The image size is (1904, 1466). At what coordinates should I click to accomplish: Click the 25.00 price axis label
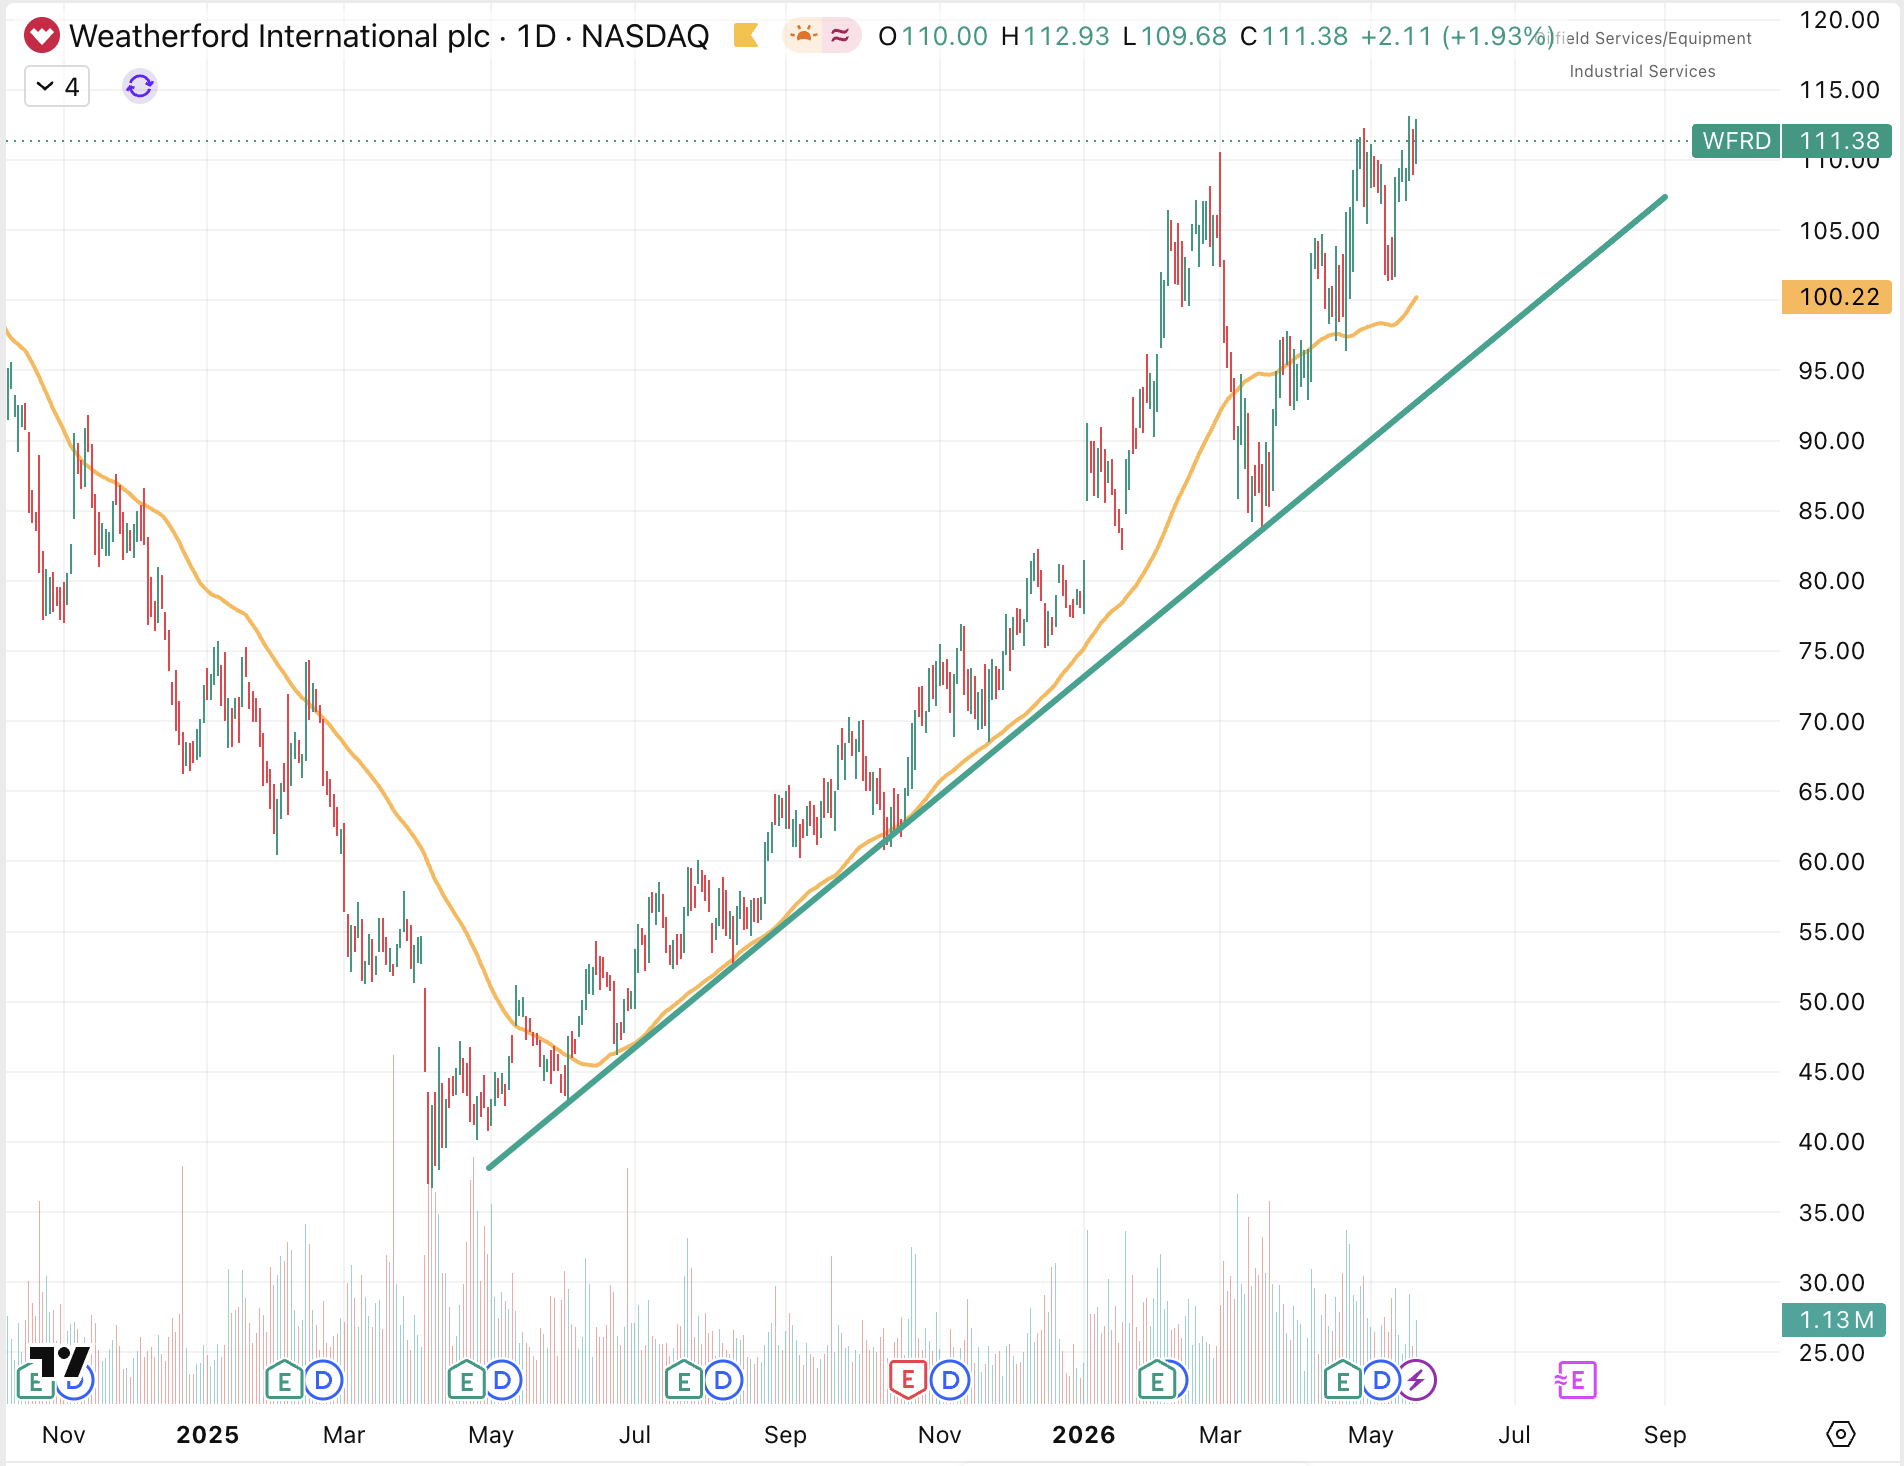[x=1832, y=1353]
